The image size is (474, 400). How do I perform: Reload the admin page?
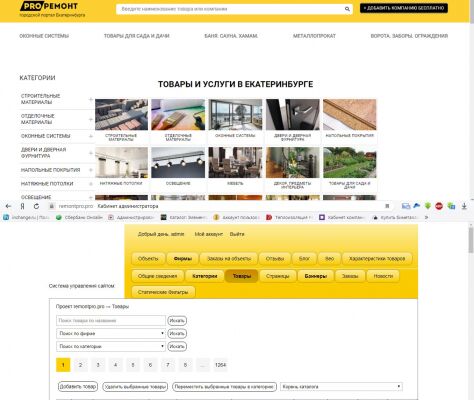click(x=36, y=206)
